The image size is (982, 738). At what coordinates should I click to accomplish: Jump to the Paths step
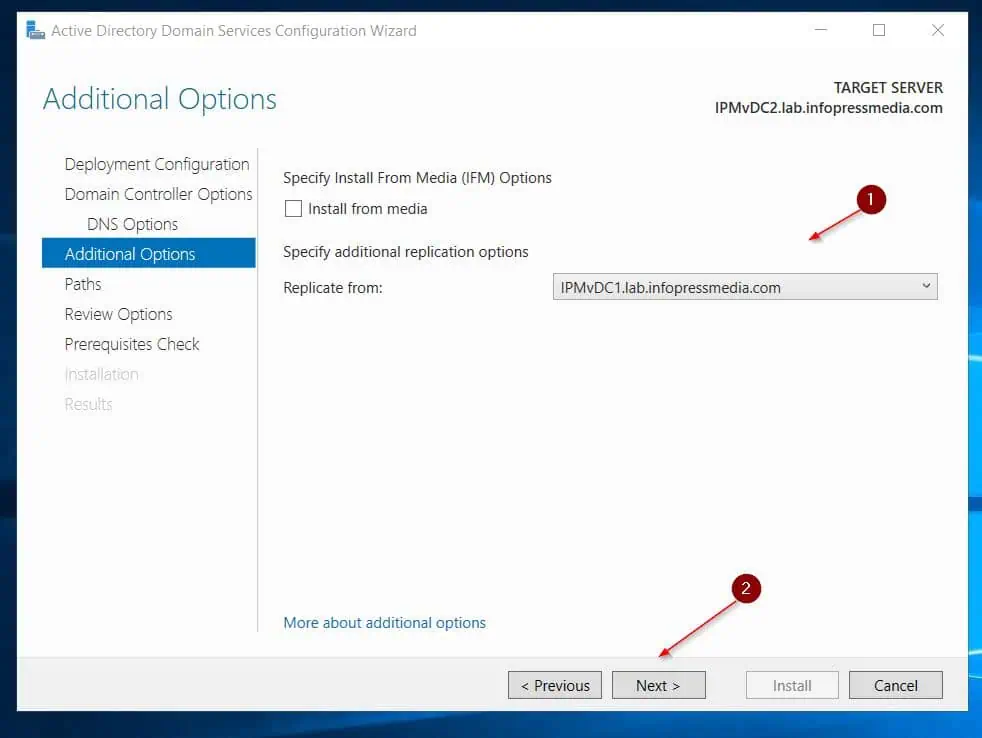click(x=83, y=284)
